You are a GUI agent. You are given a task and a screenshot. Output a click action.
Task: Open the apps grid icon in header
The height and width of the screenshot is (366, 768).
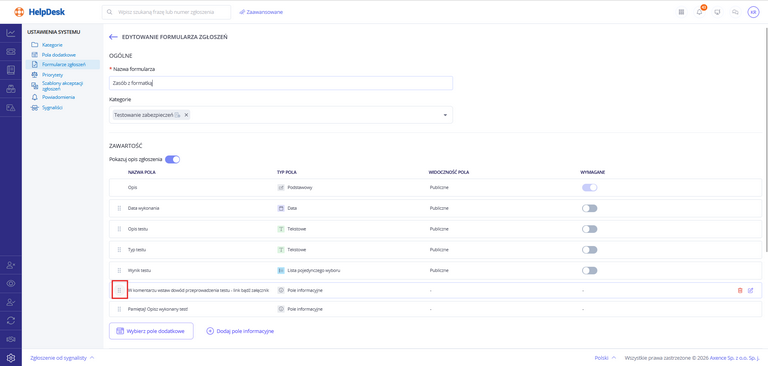pyautogui.click(x=681, y=12)
